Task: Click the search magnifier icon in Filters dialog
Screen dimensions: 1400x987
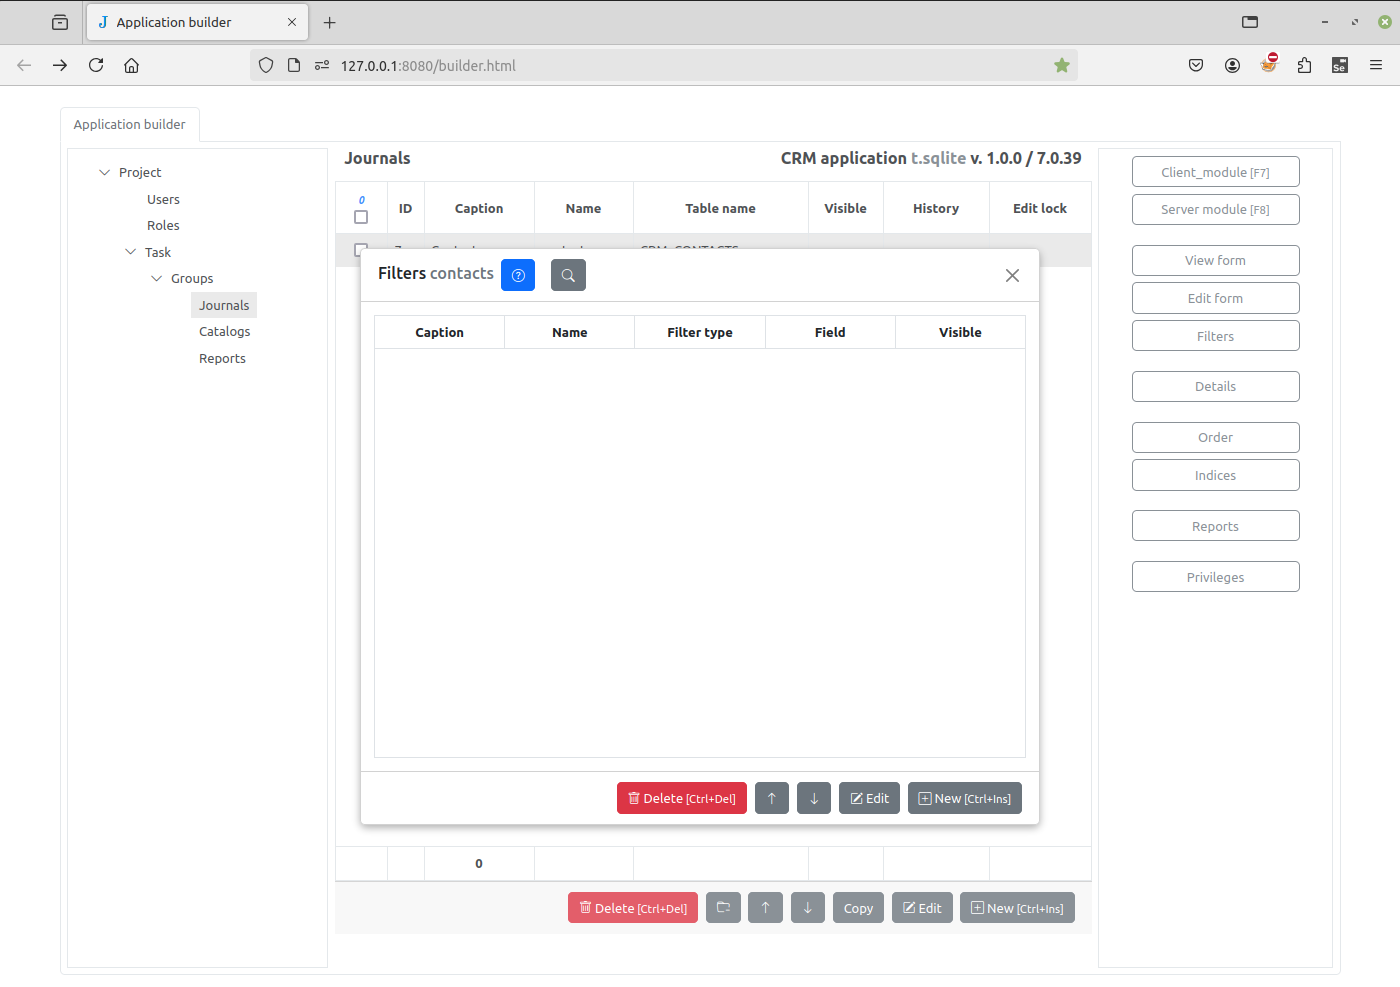Action: 568,275
